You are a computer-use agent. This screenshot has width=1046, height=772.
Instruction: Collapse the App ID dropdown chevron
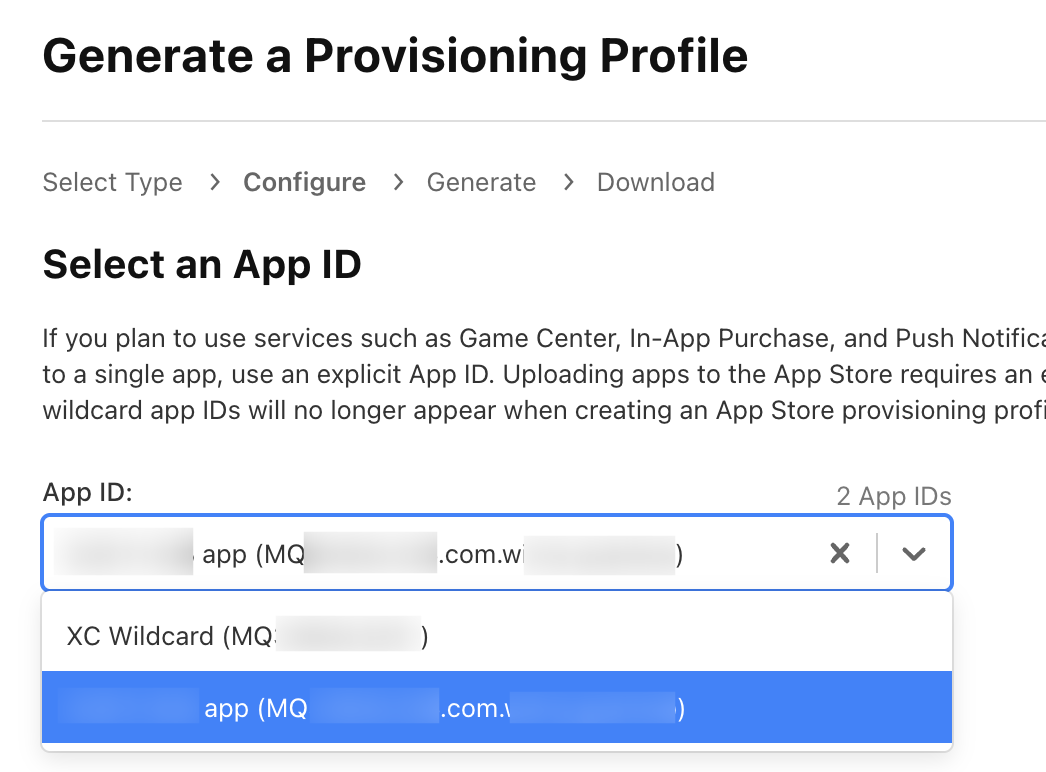click(913, 553)
